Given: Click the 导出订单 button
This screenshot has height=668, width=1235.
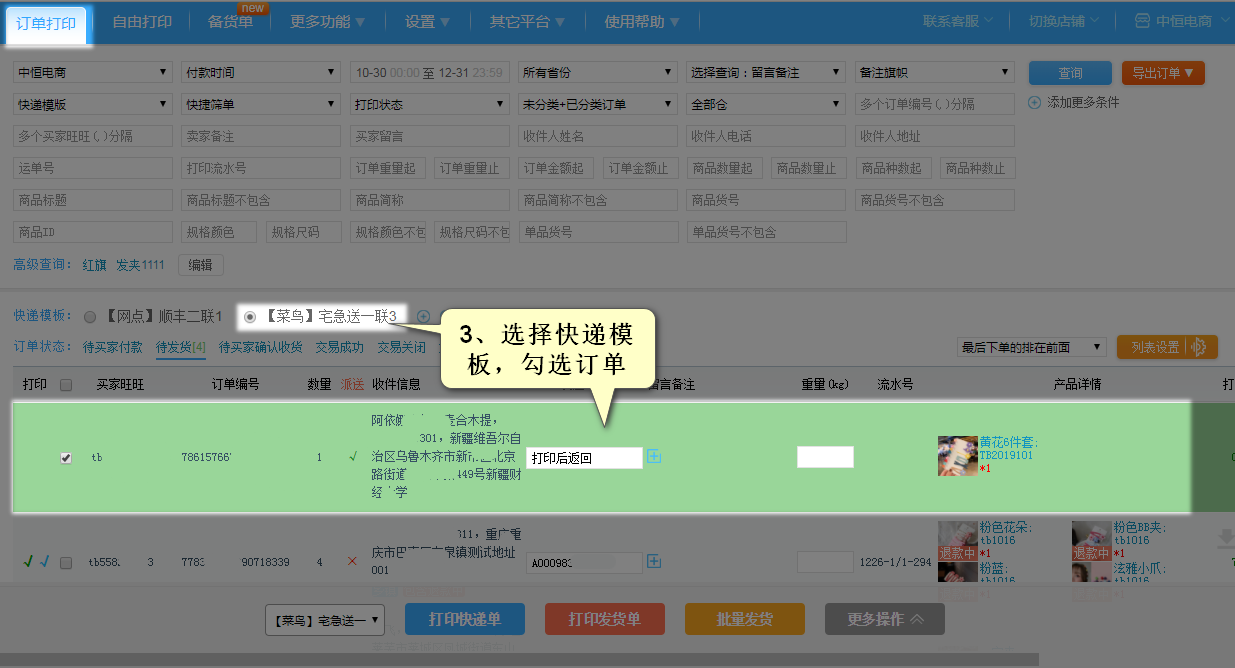Looking at the screenshot, I should pos(1163,73).
